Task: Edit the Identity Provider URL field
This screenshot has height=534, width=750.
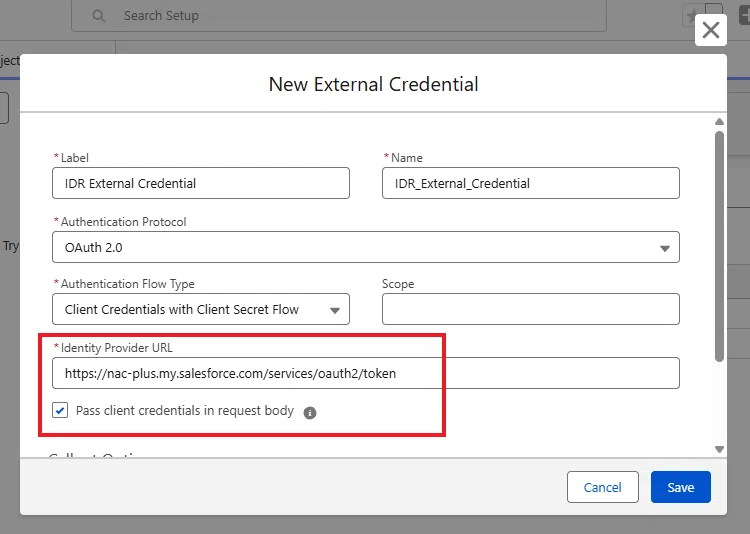Action: 365,373
